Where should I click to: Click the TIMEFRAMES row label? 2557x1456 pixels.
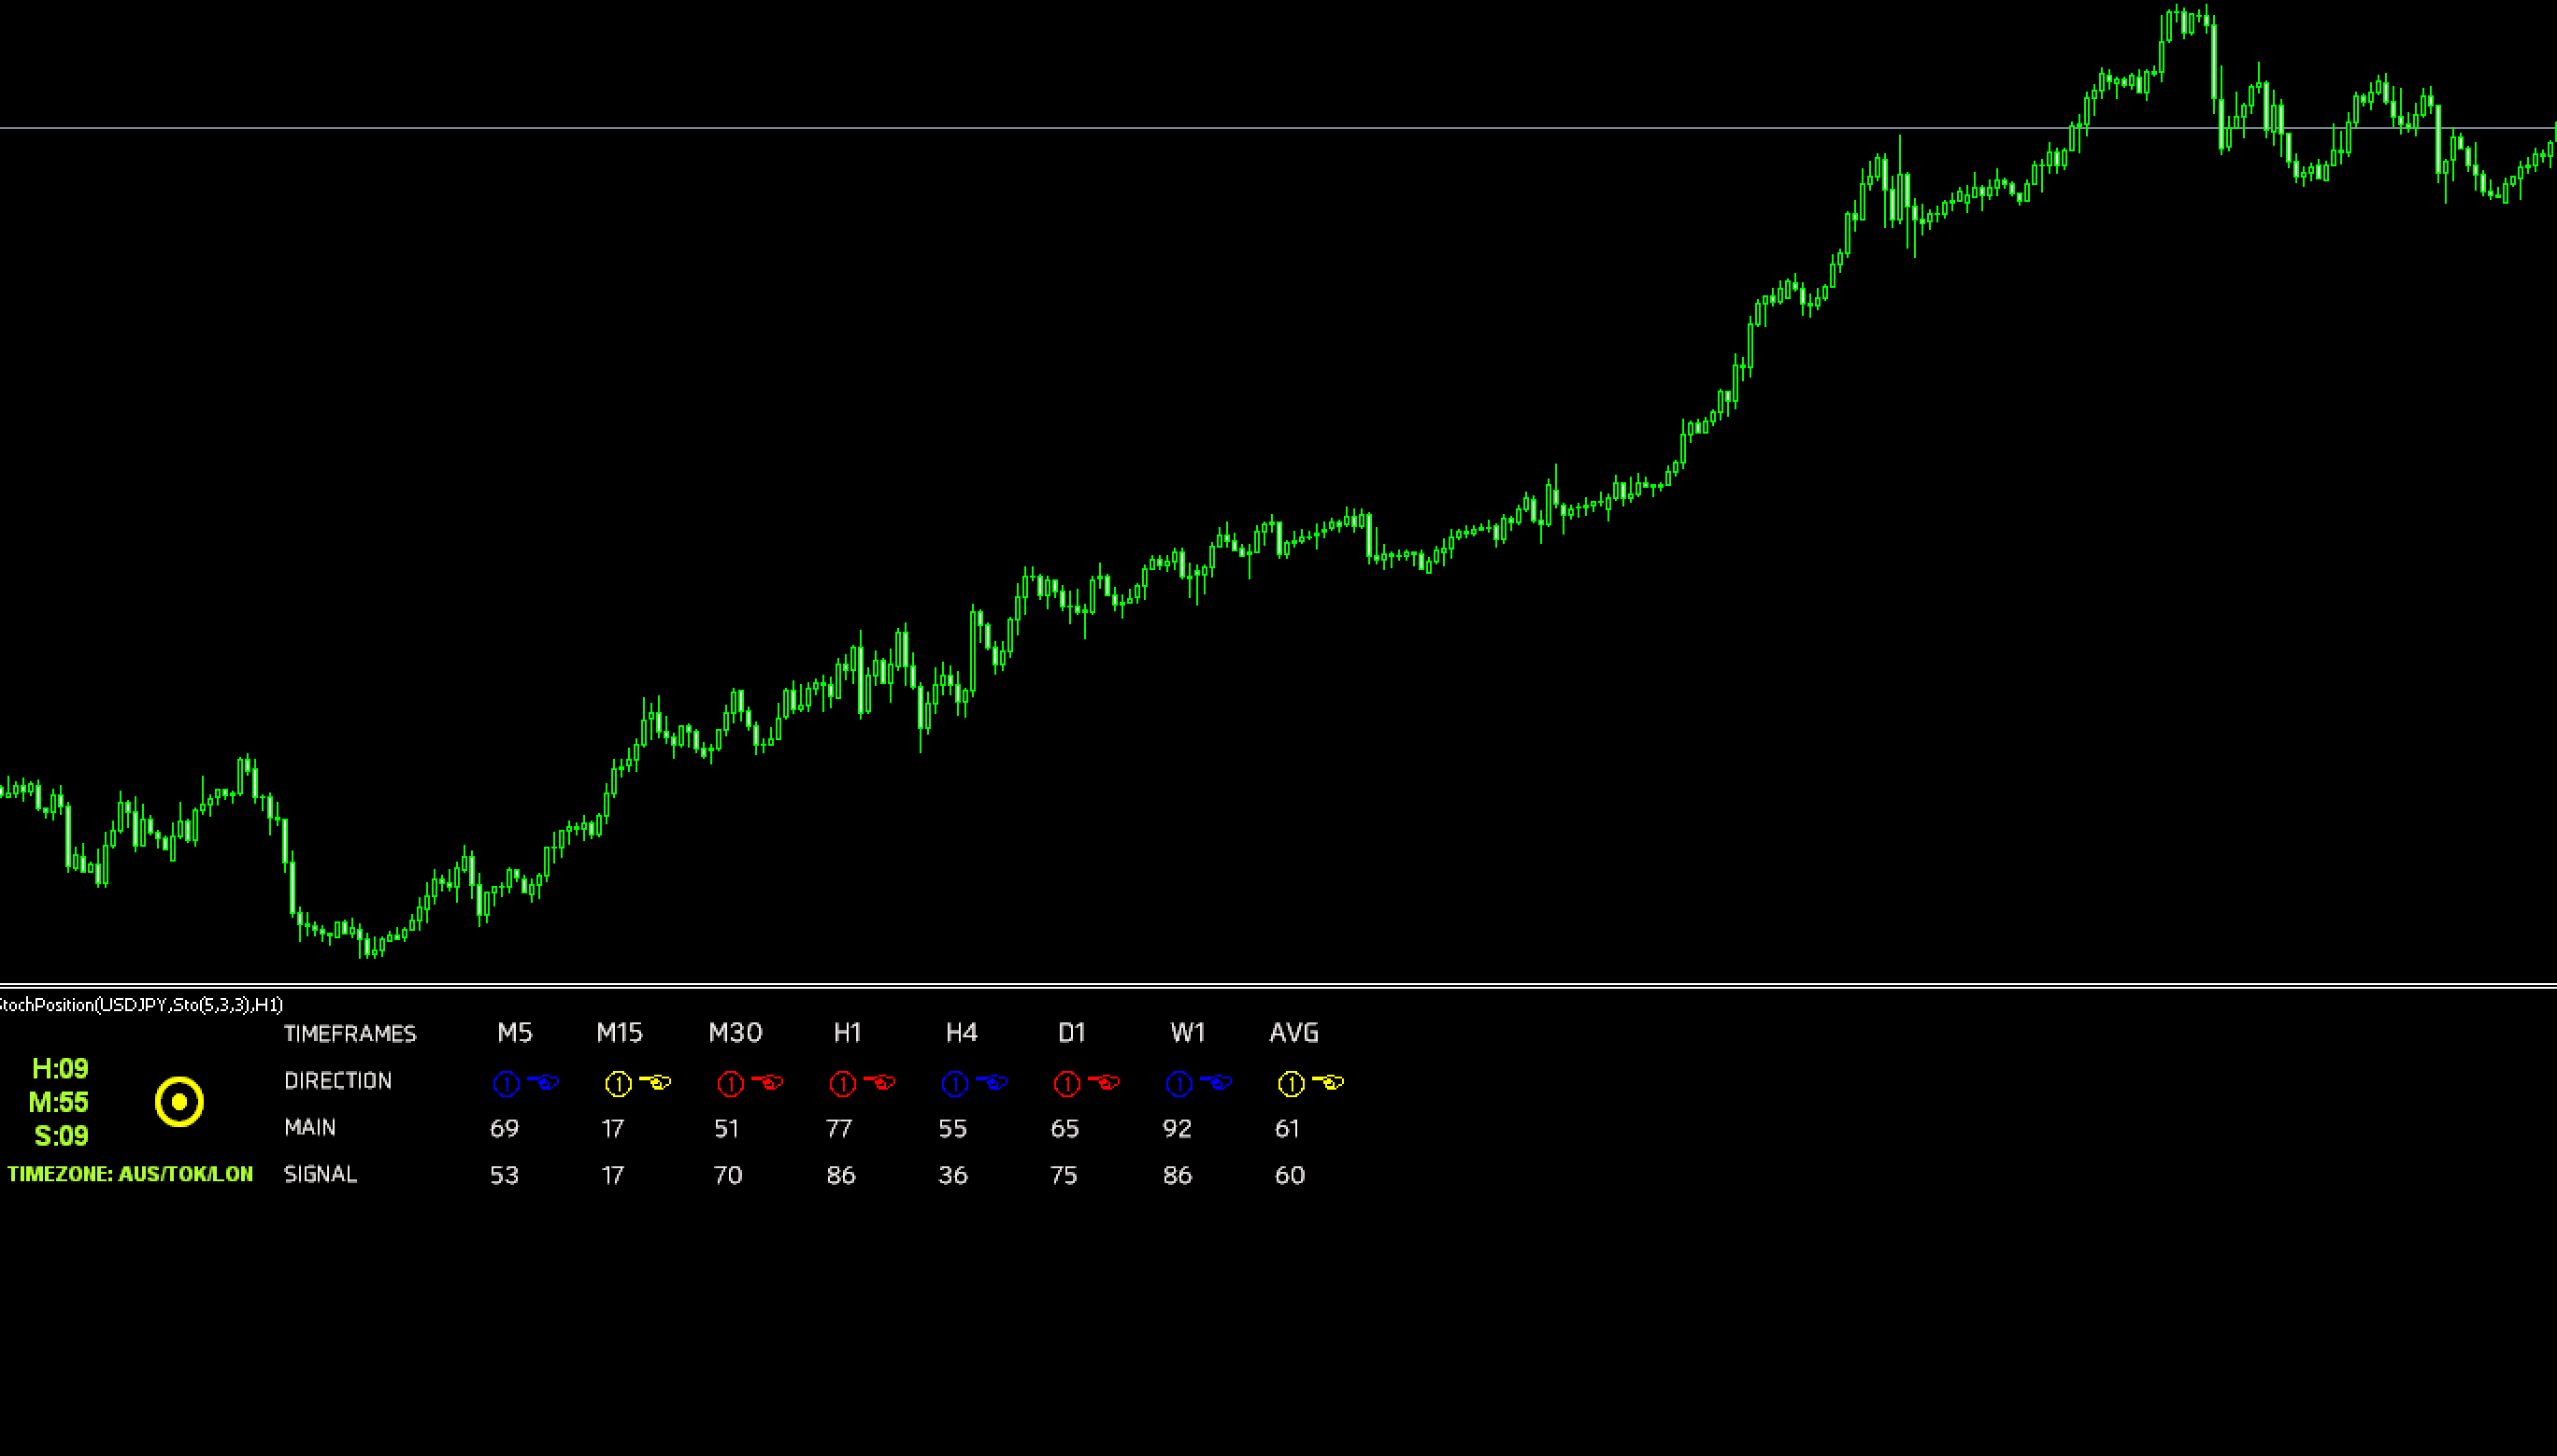tap(350, 1034)
